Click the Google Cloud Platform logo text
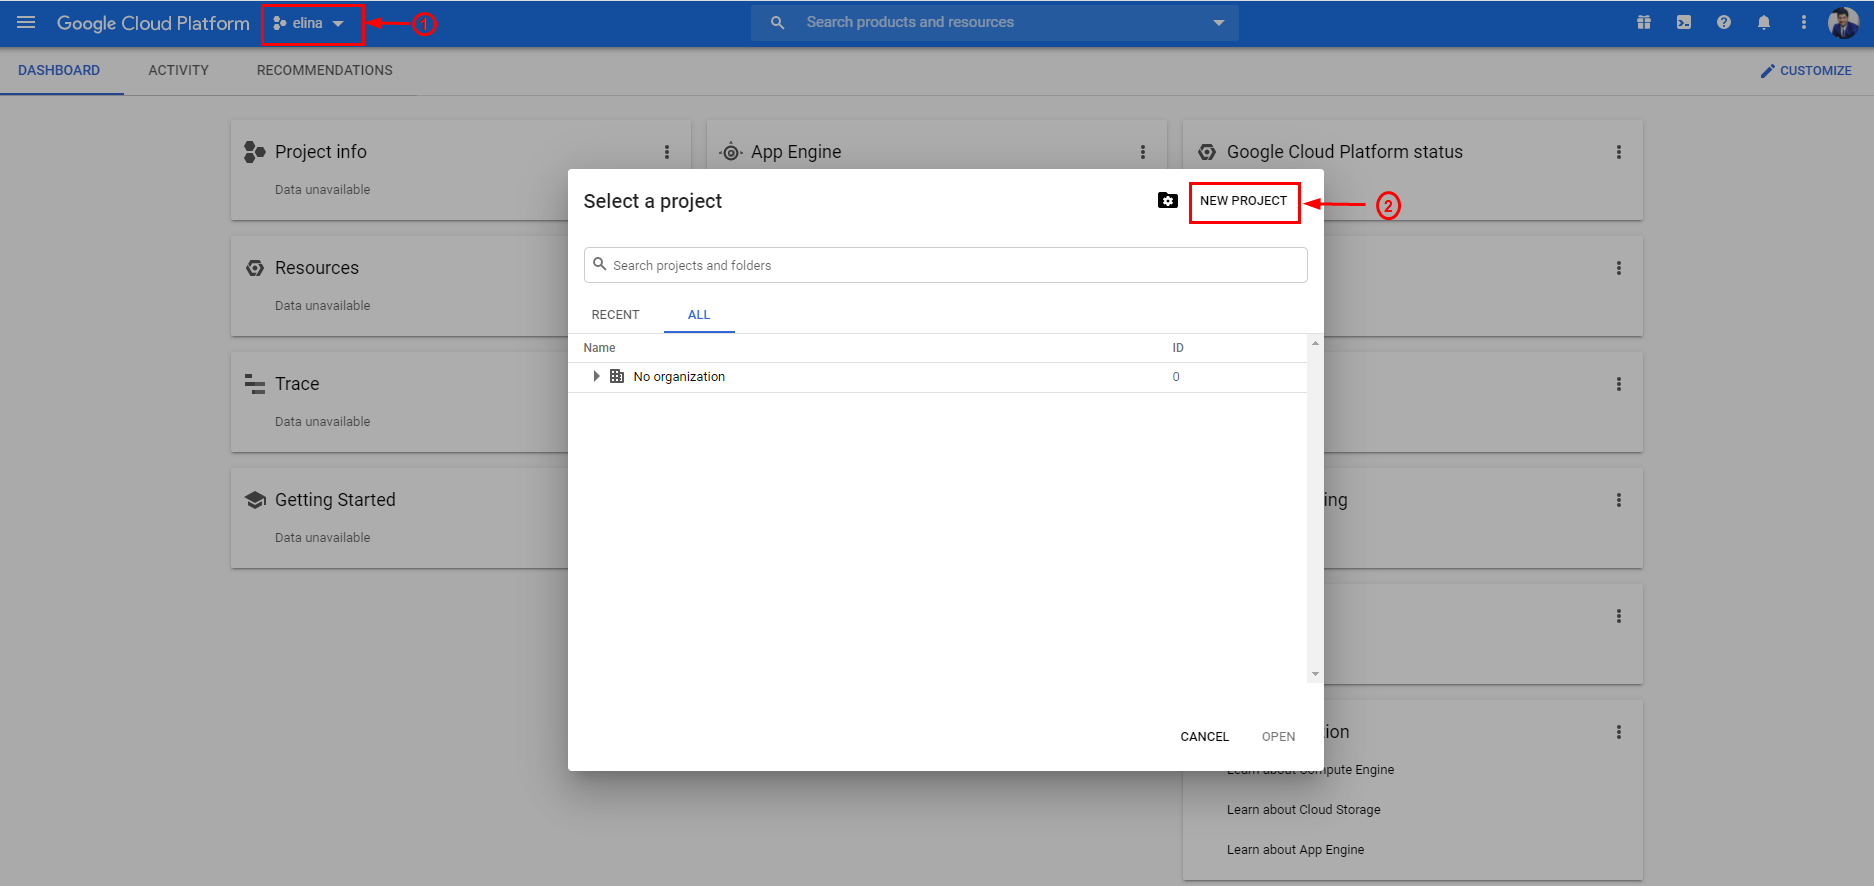 click(x=153, y=23)
